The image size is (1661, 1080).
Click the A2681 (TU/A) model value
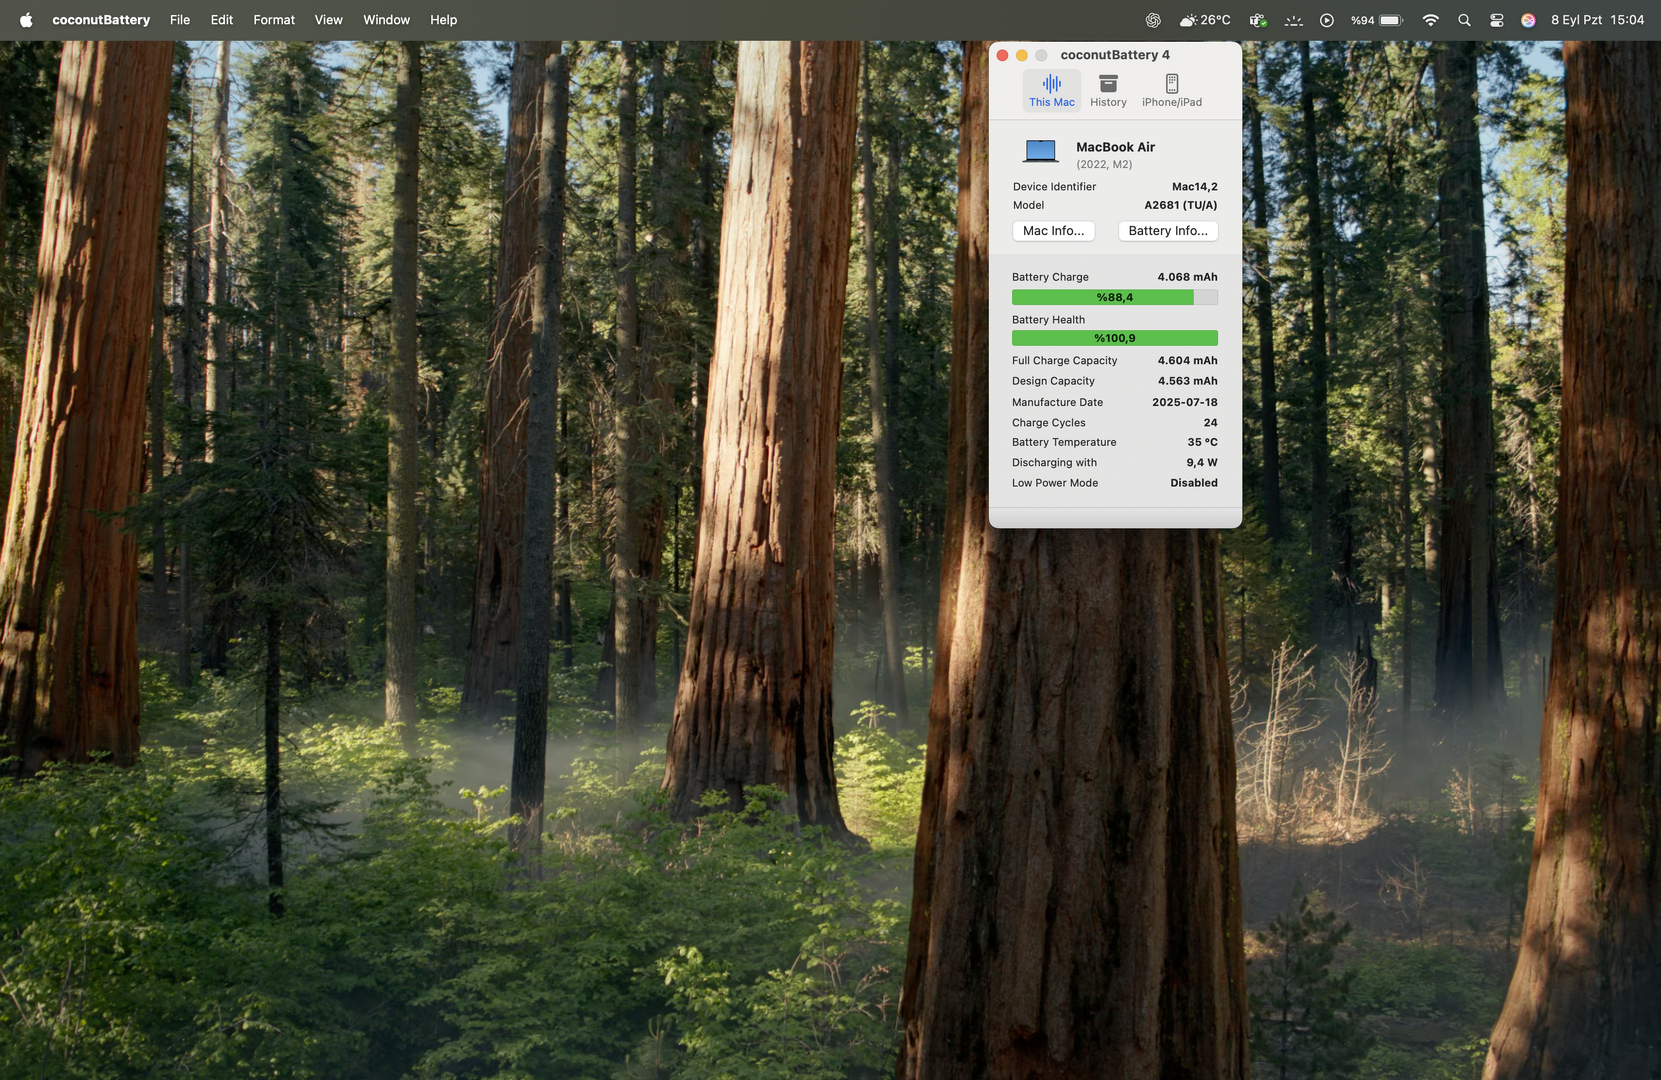pyautogui.click(x=1181, y=205)
